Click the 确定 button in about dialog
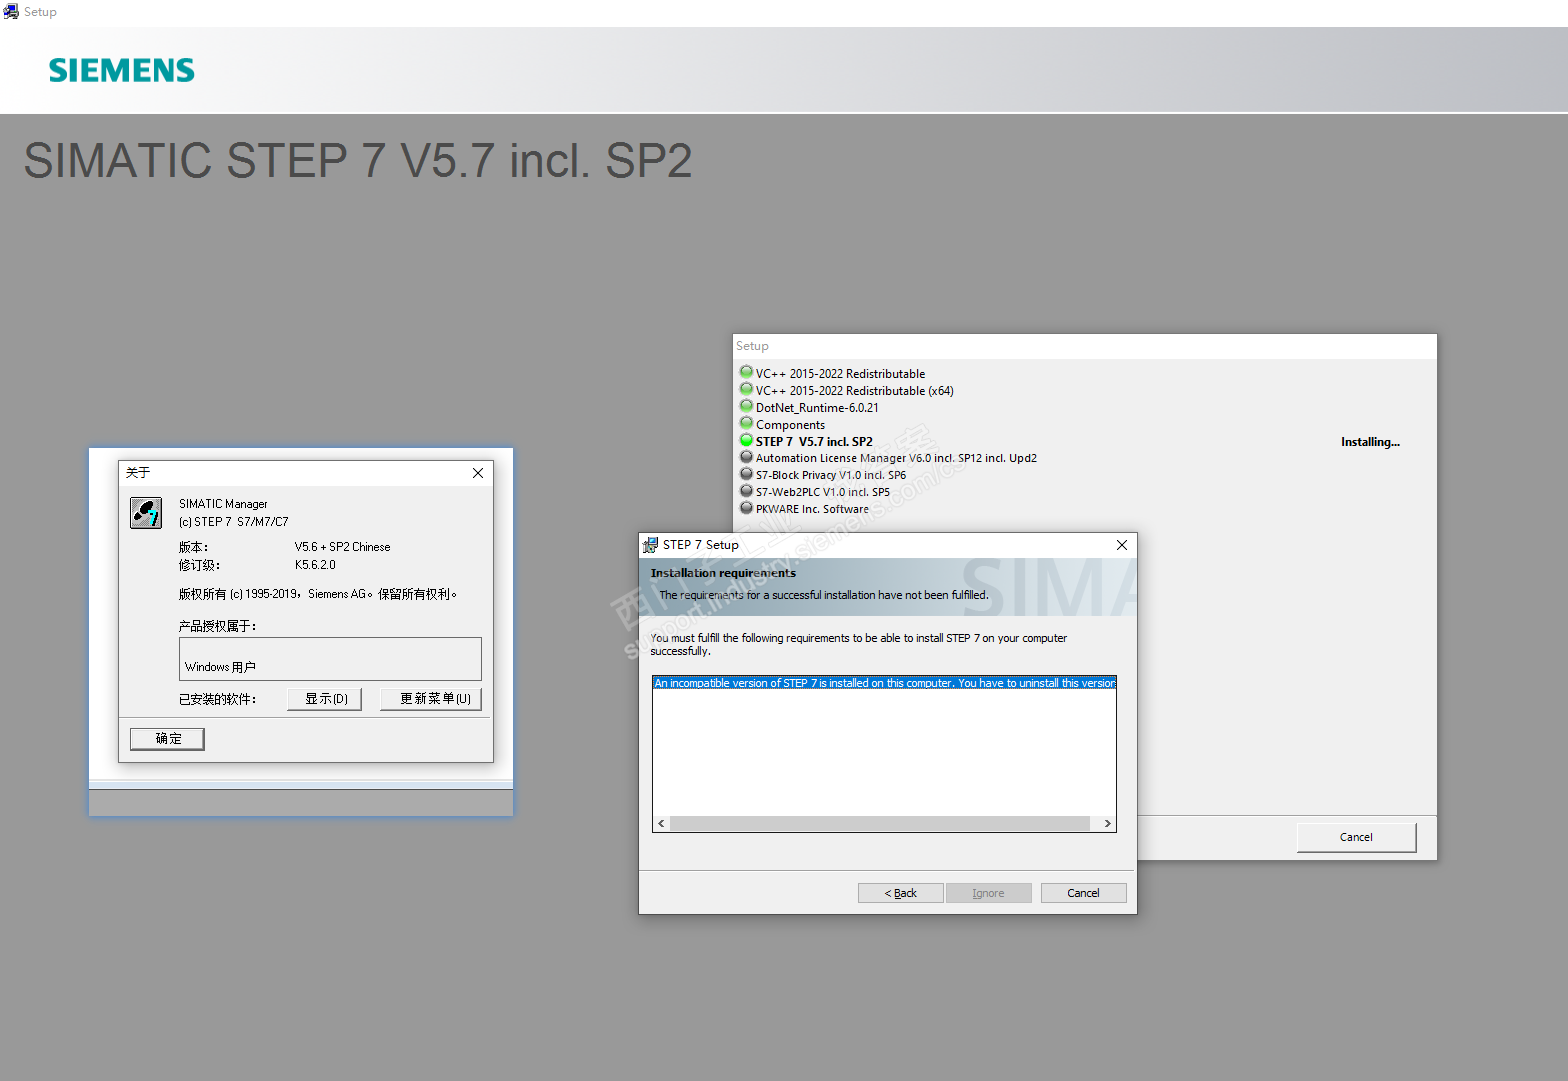The image size is (1568, 1081). [168, 739]
